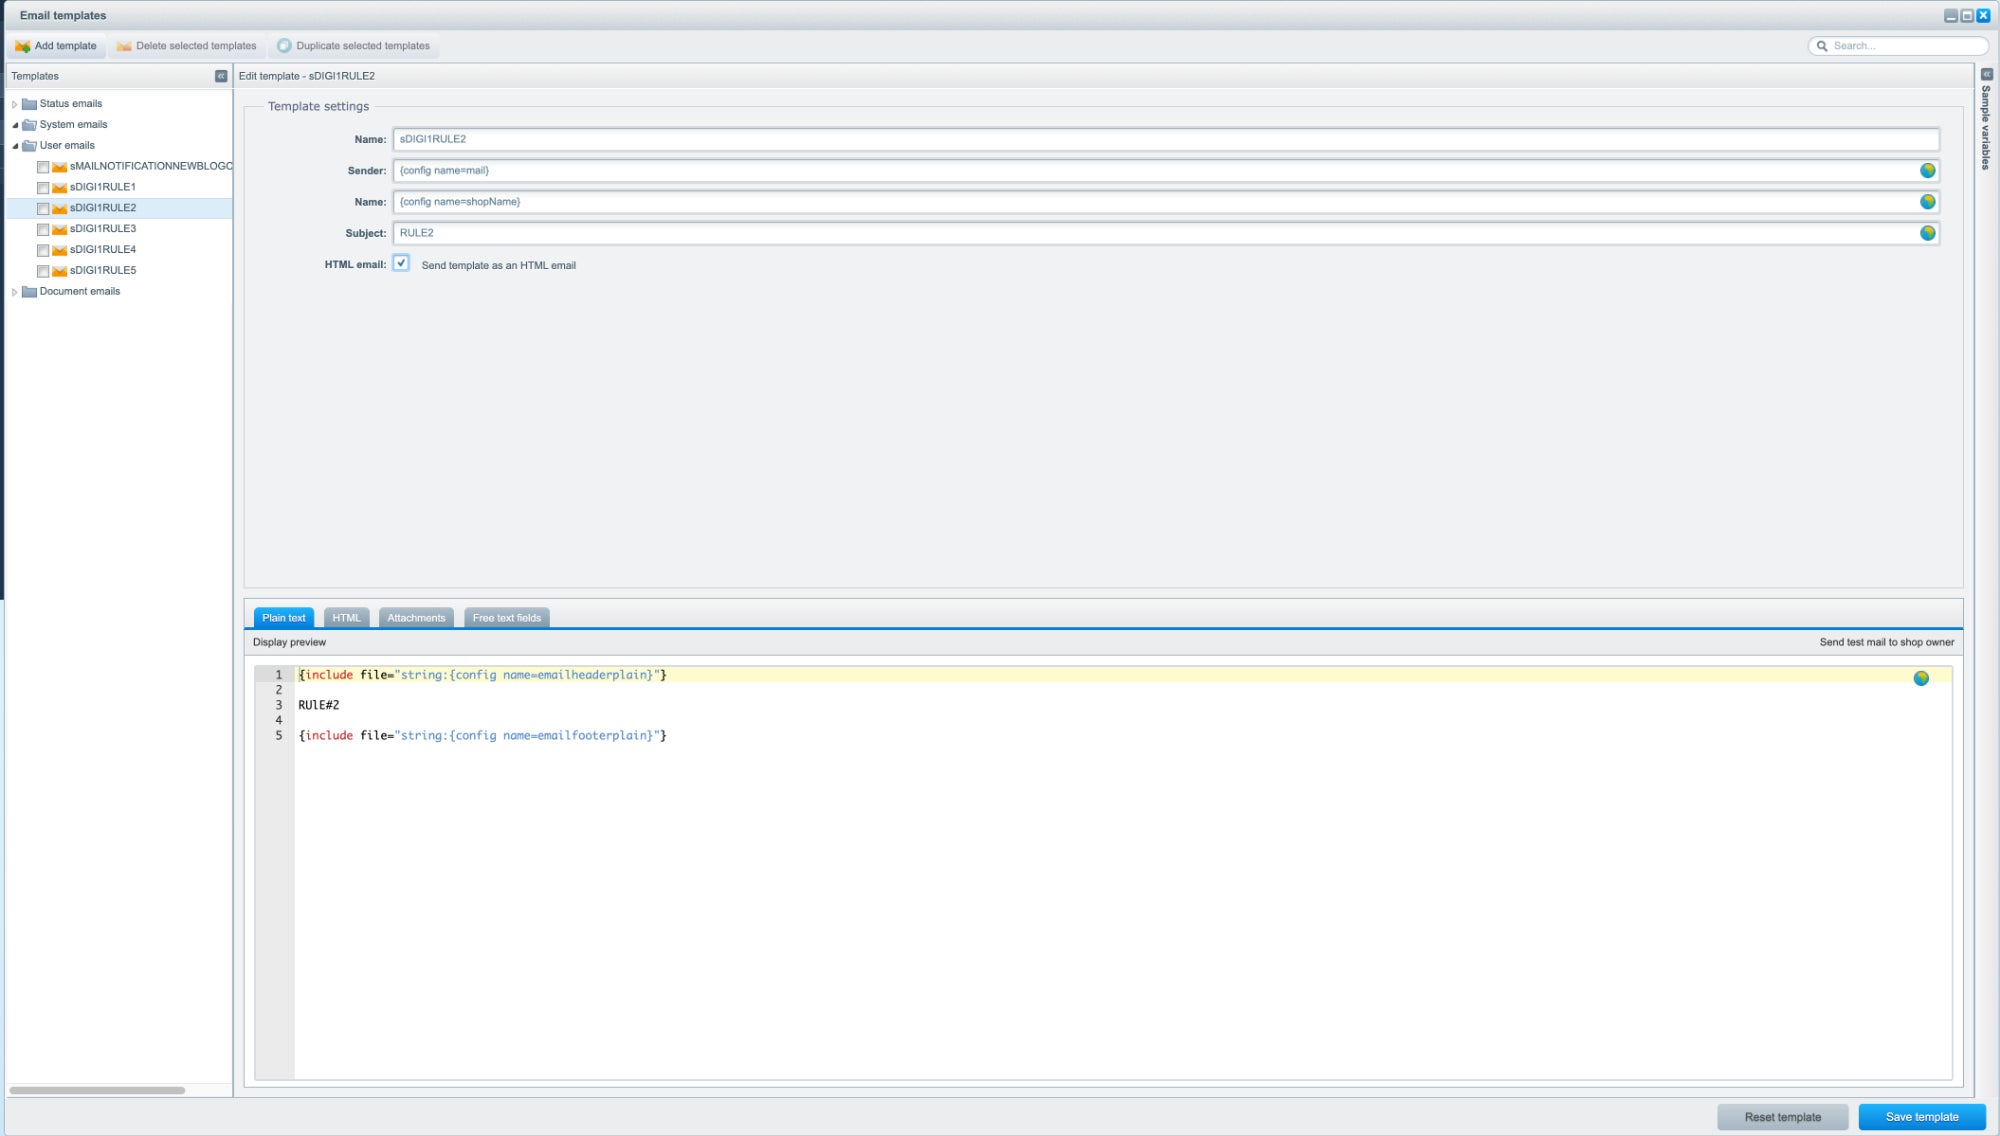
Task: Switch to the HTML tab
Action: click(x=346, y=618)
